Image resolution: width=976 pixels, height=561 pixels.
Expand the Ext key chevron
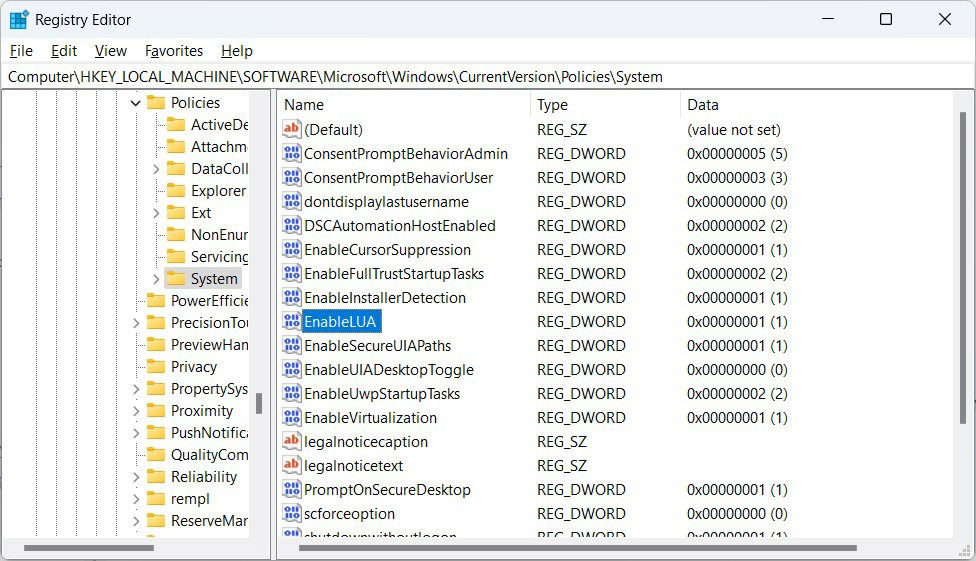tap(156, 213)
